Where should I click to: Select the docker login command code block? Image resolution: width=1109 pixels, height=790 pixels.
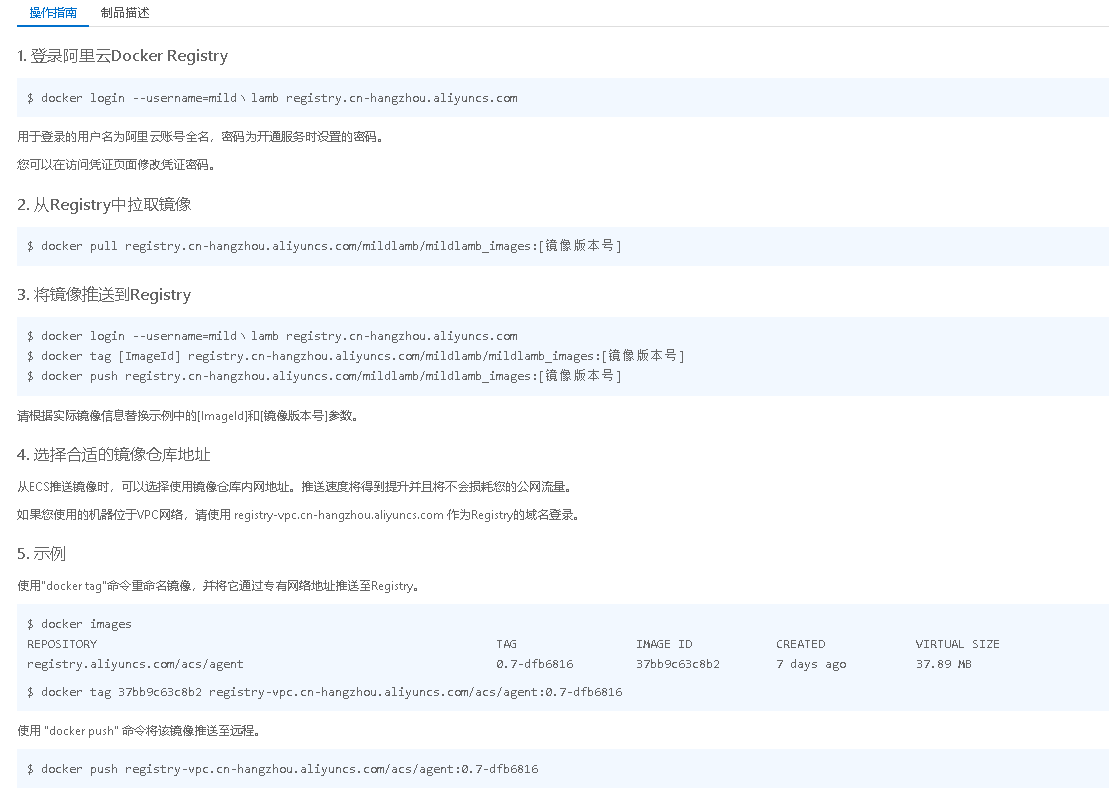click(271, 98)
